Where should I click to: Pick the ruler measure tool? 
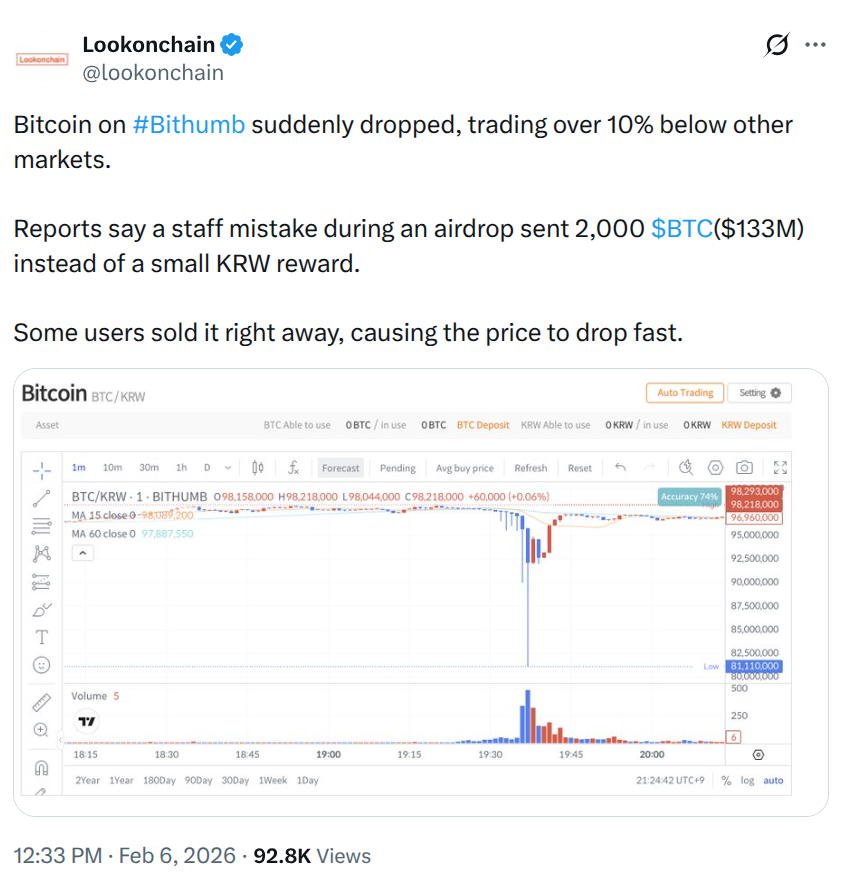coord(42,701)
